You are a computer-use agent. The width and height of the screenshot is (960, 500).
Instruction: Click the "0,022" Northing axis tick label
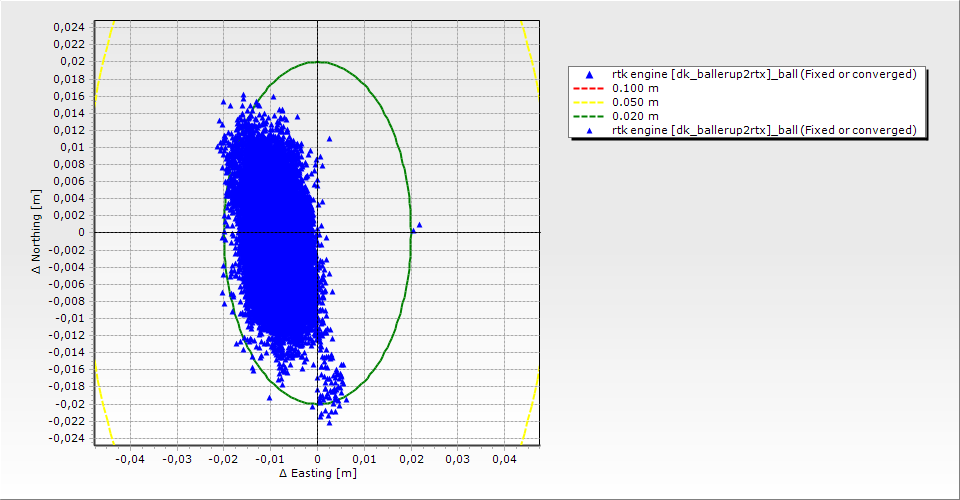(x=69, y=44)
